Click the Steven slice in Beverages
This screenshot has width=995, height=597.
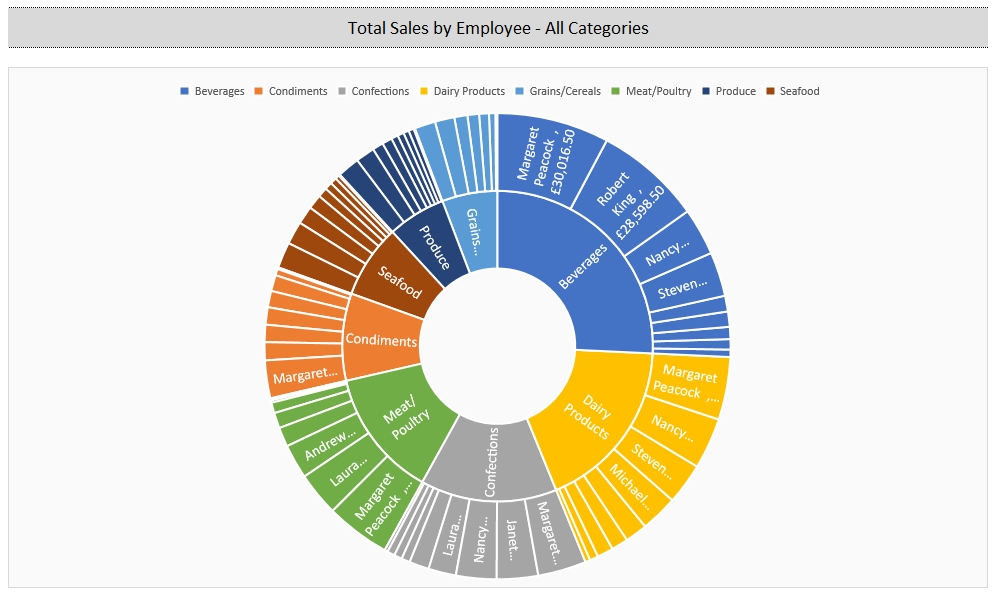tap(687, 283)
